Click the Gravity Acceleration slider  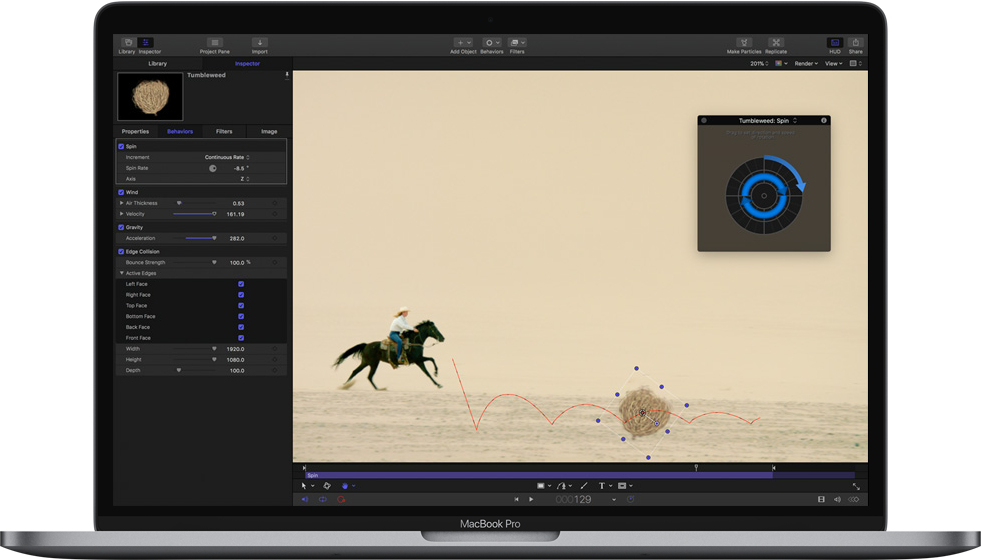pos(199,238)
